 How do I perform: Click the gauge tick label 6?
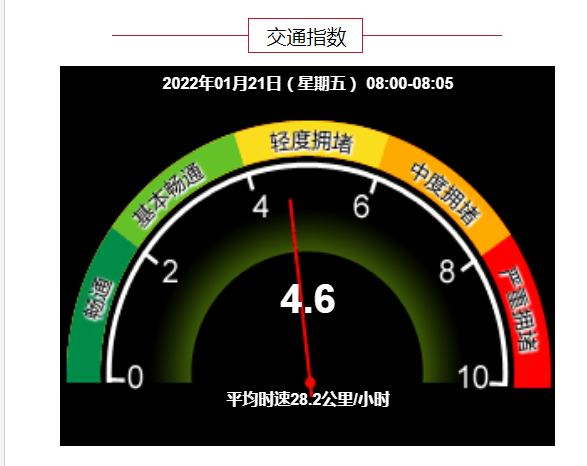(361, 206)
